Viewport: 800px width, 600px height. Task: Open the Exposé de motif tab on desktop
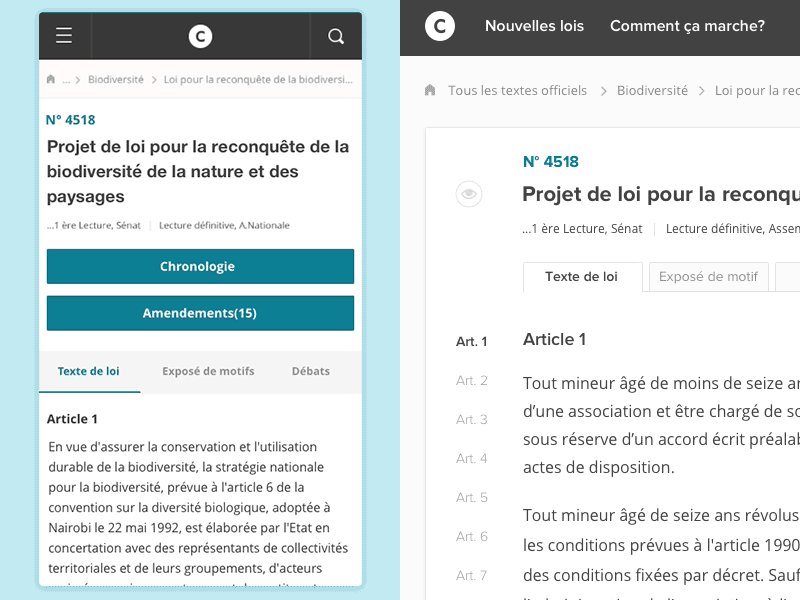708,276
